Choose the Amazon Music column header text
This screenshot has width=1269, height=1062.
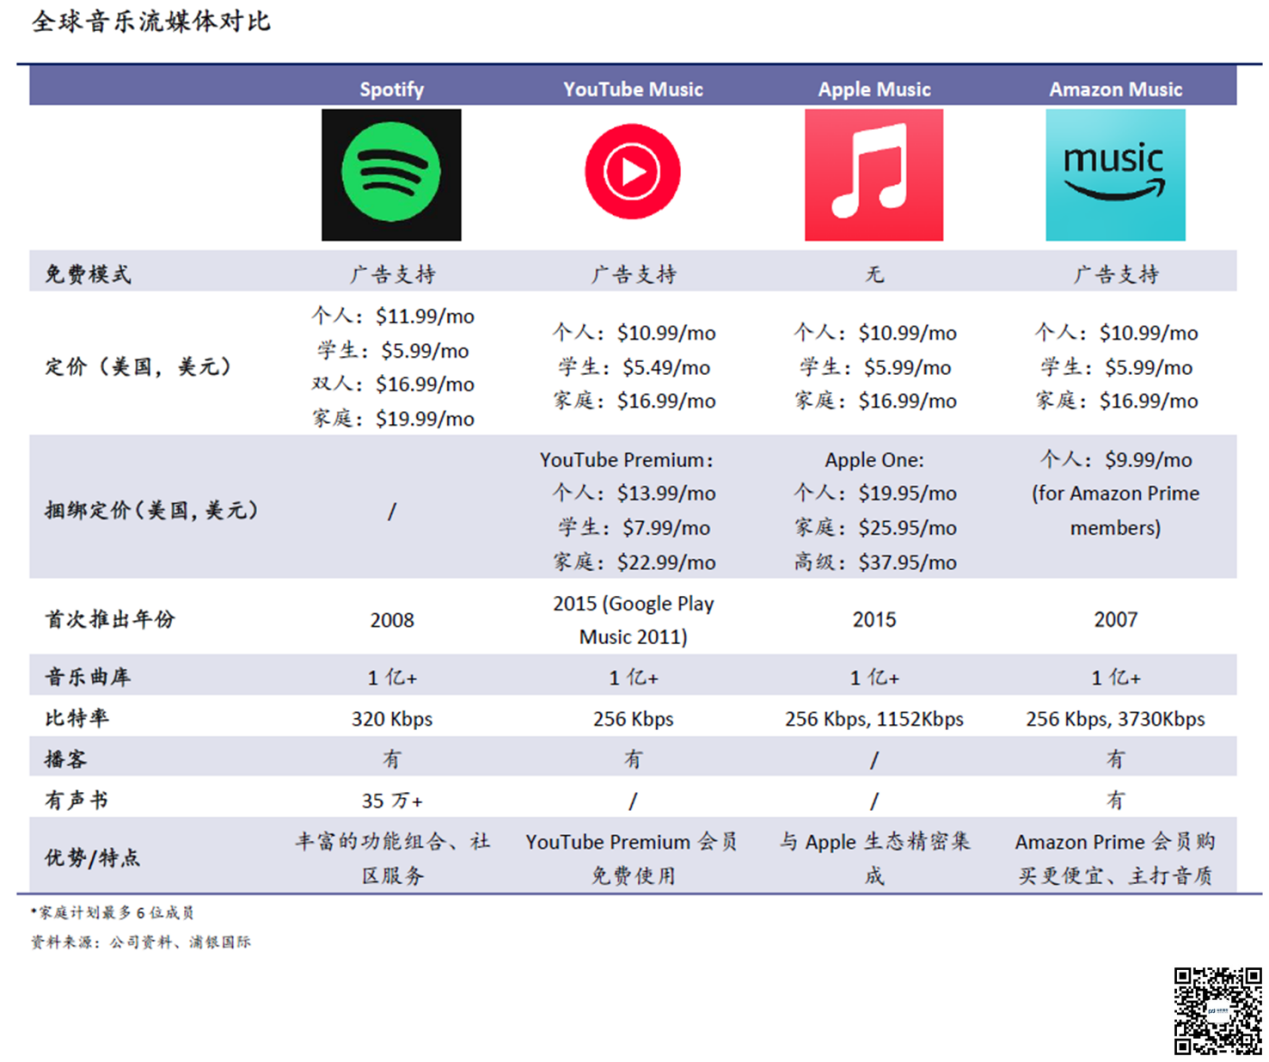coord(1115,89)
